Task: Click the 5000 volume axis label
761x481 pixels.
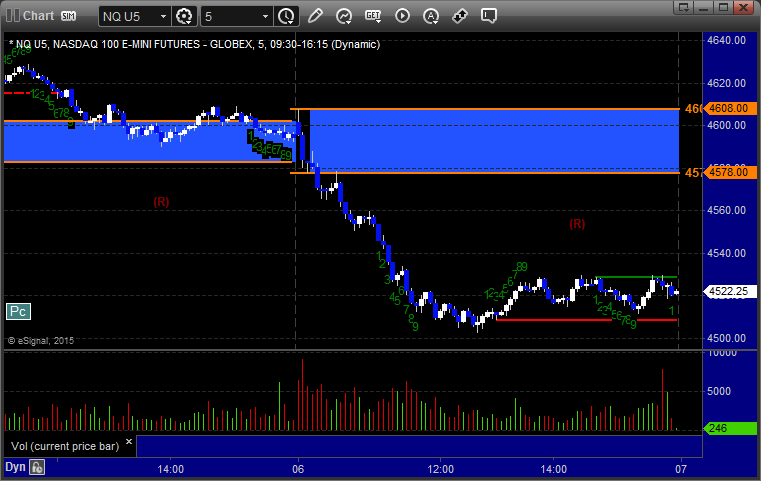Action: tap(719, 391)
